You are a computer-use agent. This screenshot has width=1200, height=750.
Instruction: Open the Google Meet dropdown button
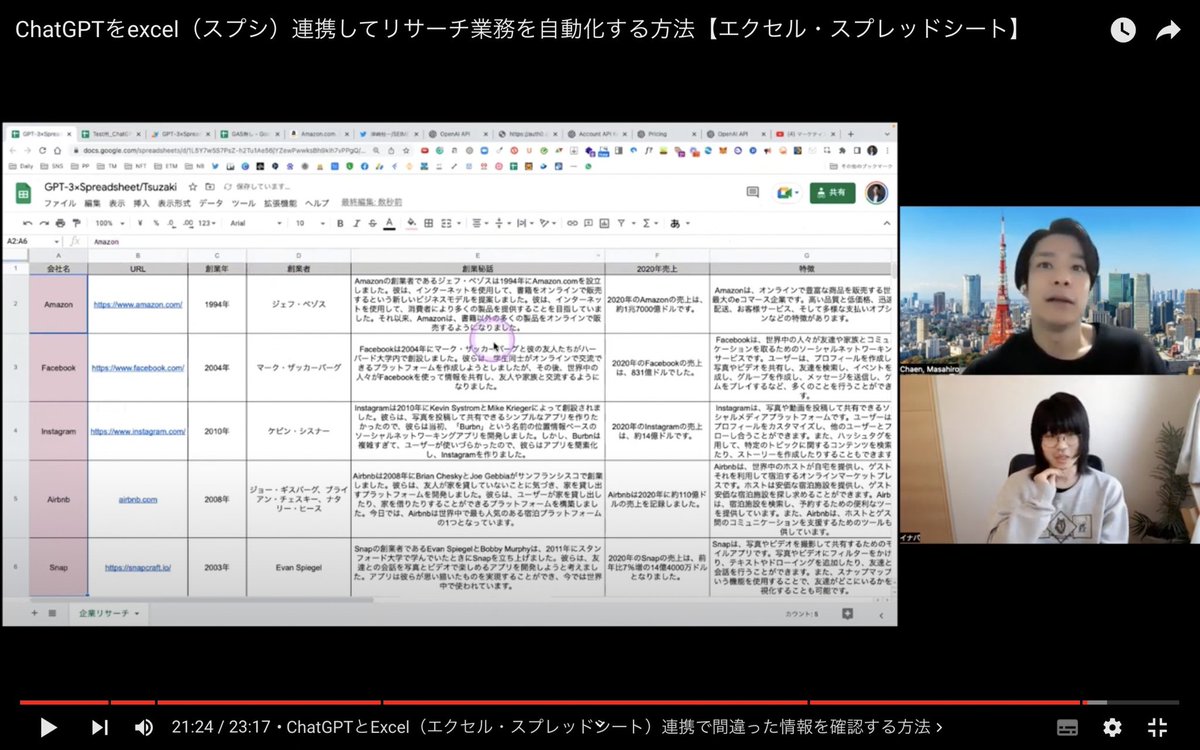pyautogui.click(x=788, y=192)
